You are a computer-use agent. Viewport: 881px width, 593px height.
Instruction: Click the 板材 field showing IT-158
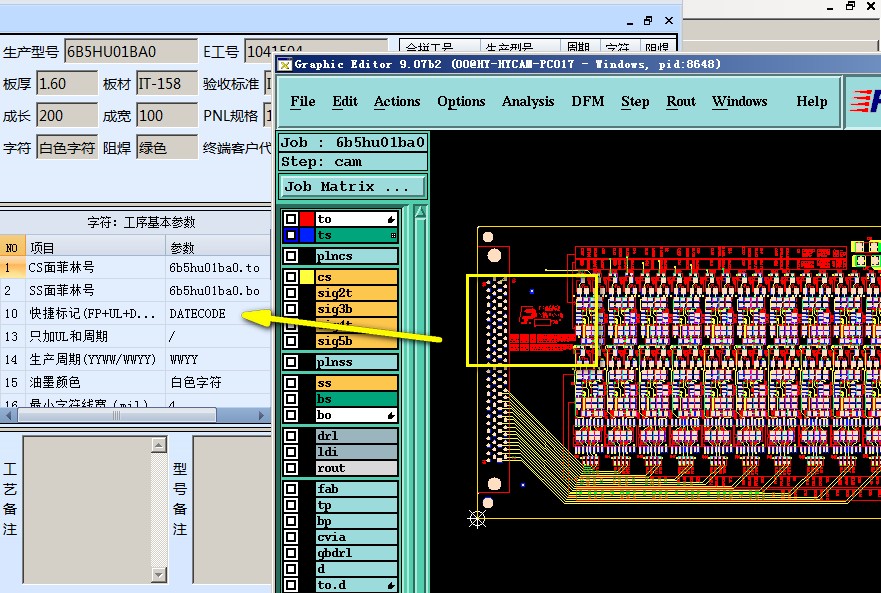pyautogui.click(x=167, y=84)
